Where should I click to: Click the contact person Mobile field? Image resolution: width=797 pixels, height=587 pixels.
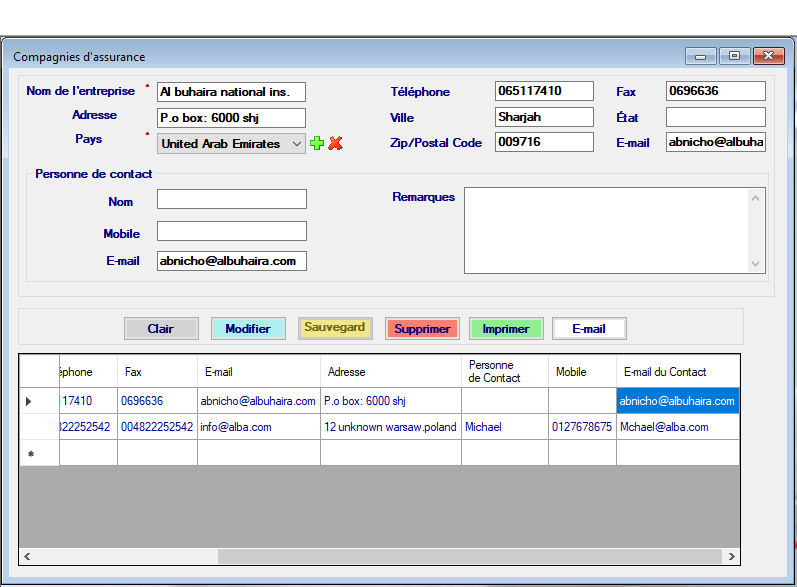coord(231,232)
